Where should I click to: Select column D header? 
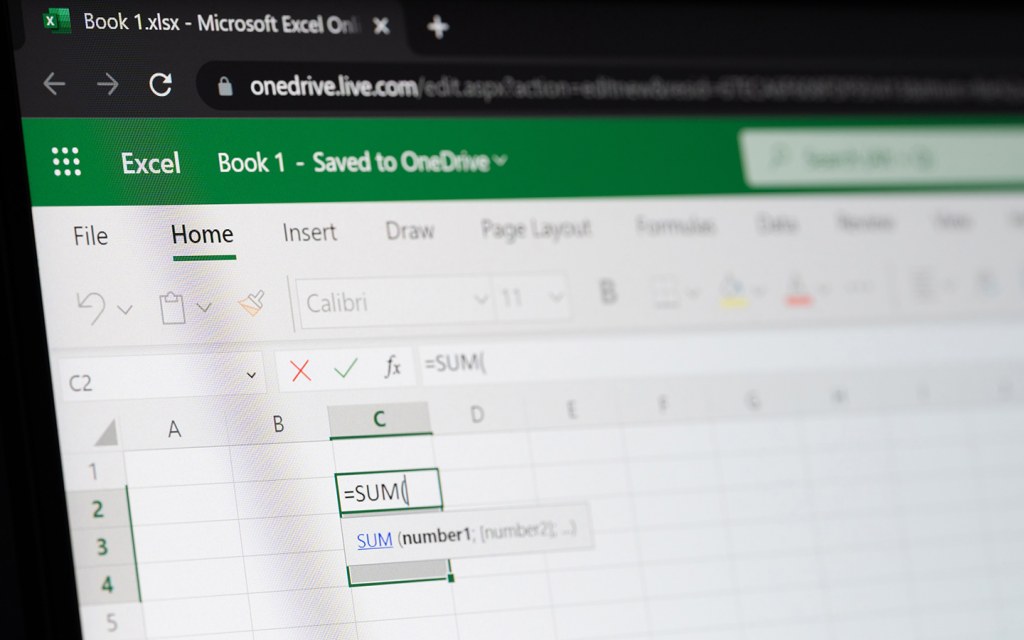pos(477,414)
